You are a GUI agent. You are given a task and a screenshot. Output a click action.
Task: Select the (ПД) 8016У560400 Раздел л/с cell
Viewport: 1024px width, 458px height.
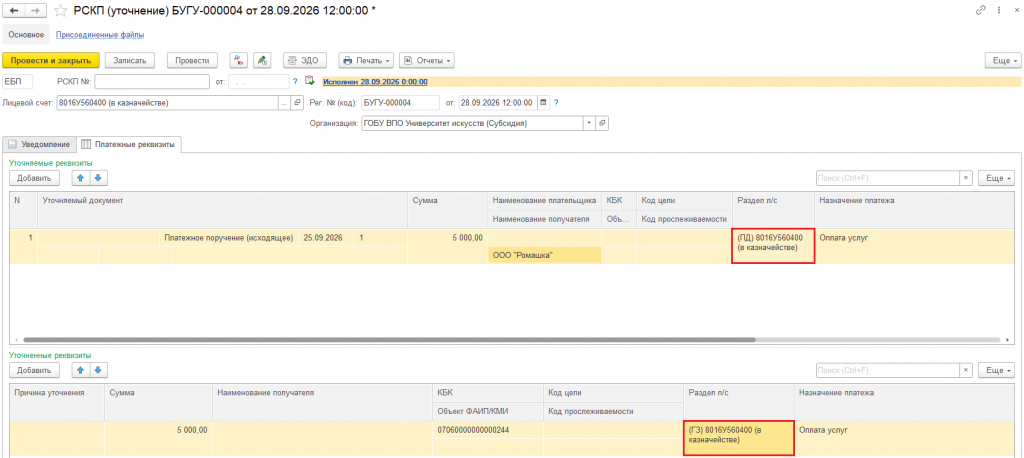773,246
